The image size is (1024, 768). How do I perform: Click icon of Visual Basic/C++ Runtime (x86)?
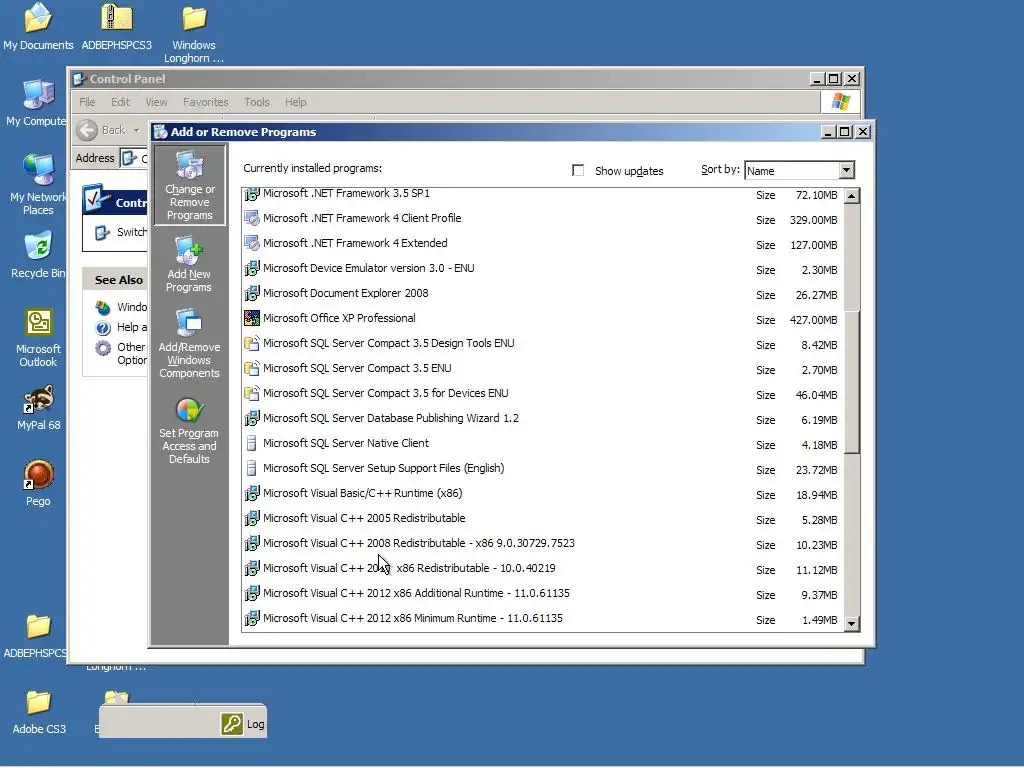pyautogui.click(x=251, y=494)
